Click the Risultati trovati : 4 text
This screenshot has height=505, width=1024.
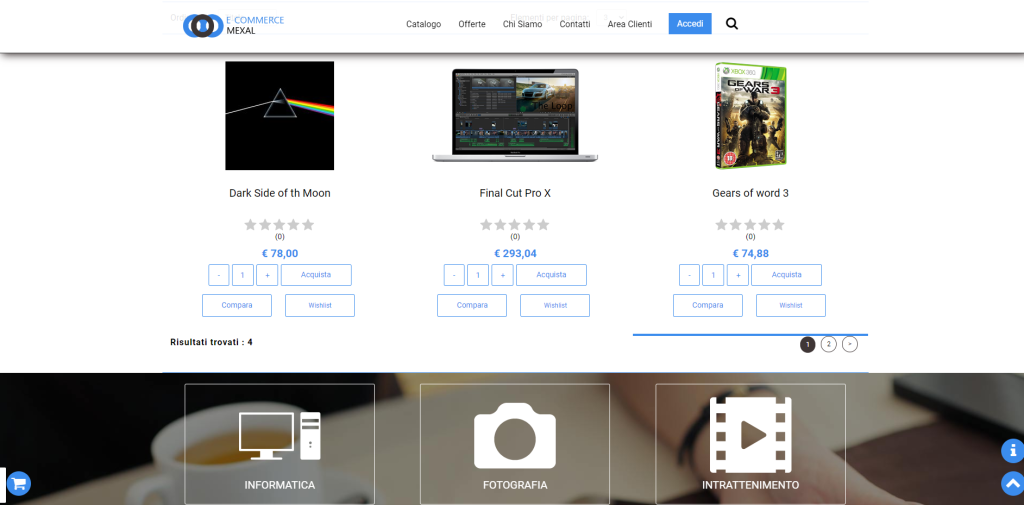211,342
